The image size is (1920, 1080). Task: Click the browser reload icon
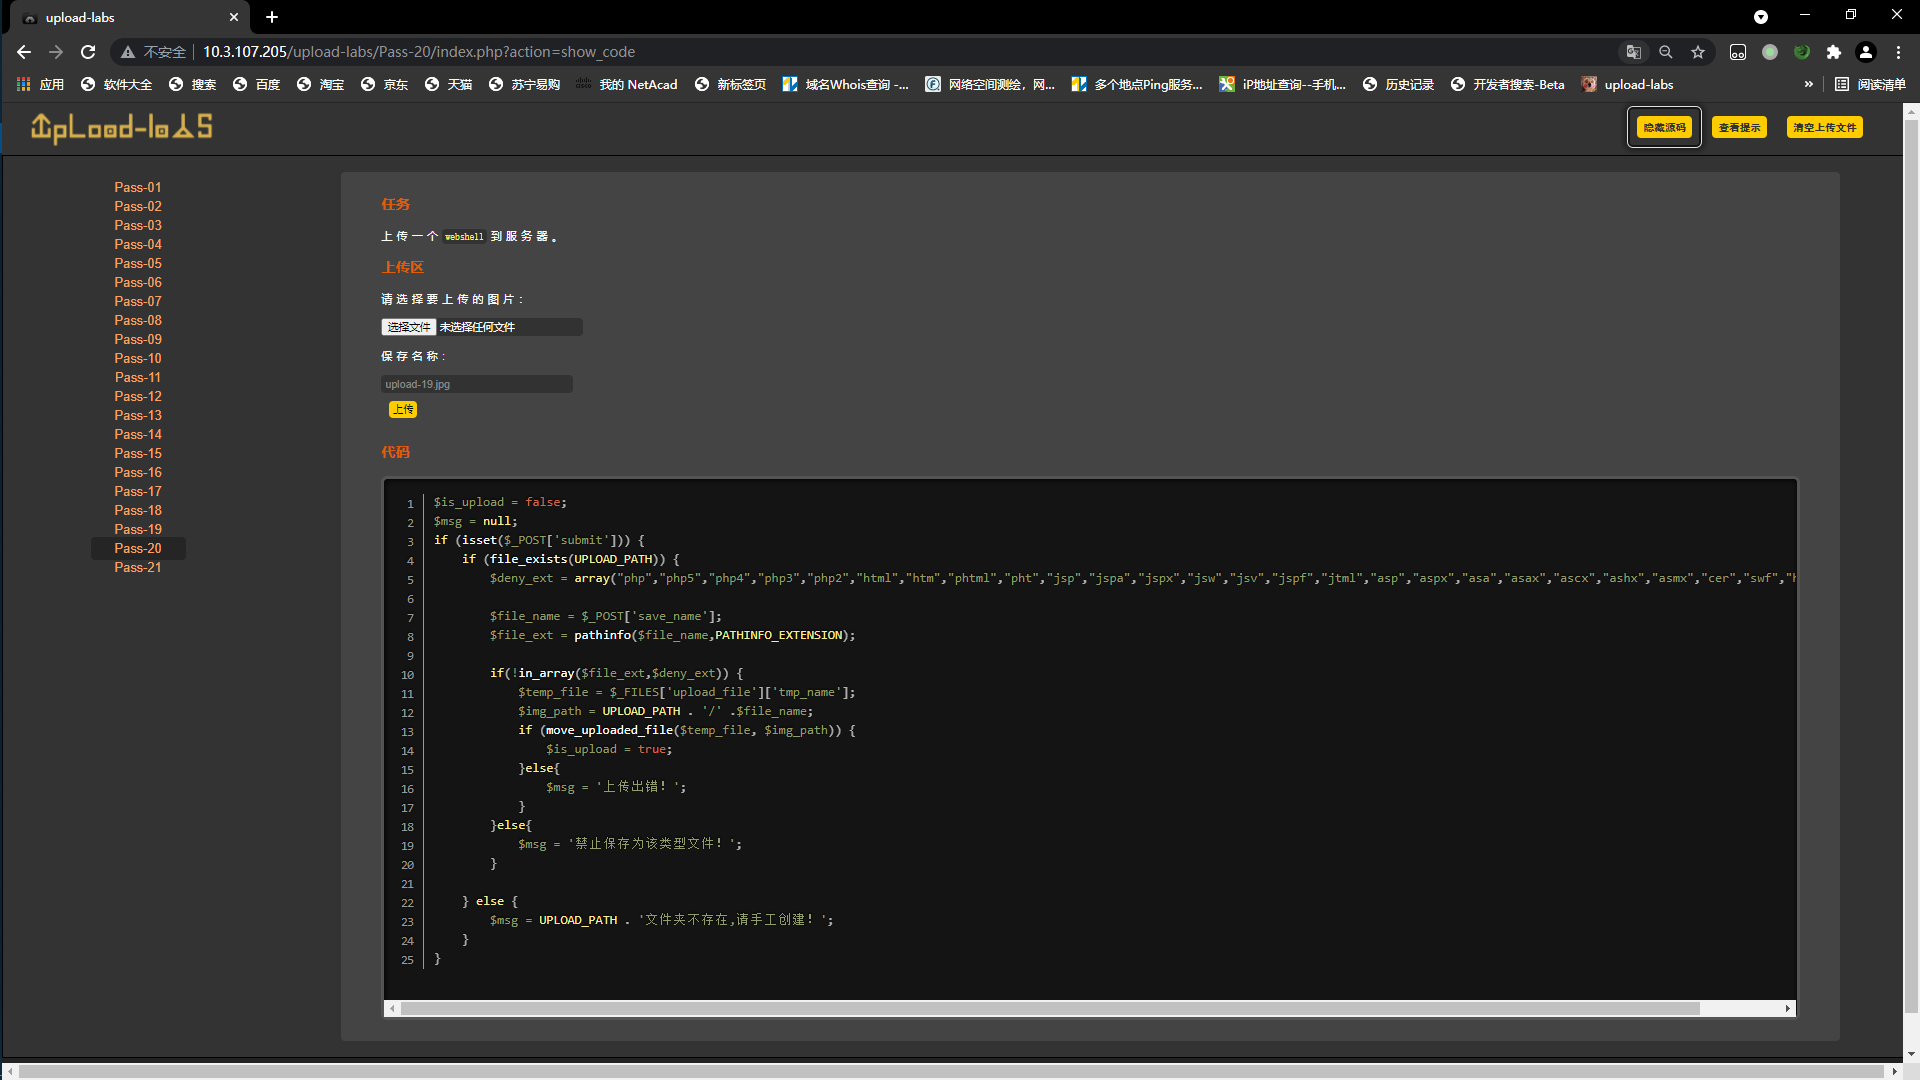tap(88, 52)
